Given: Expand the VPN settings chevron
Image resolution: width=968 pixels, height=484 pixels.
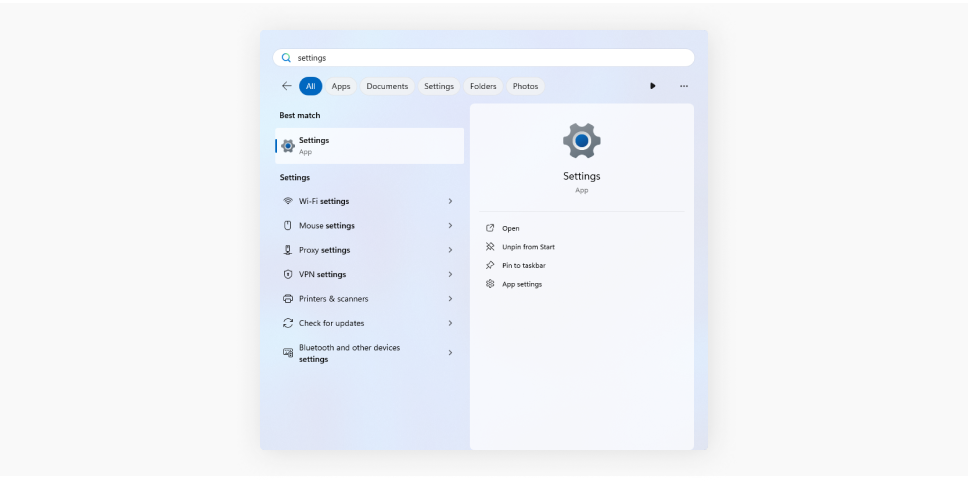Looking at the screenshot, I should (x=450, y=274).
